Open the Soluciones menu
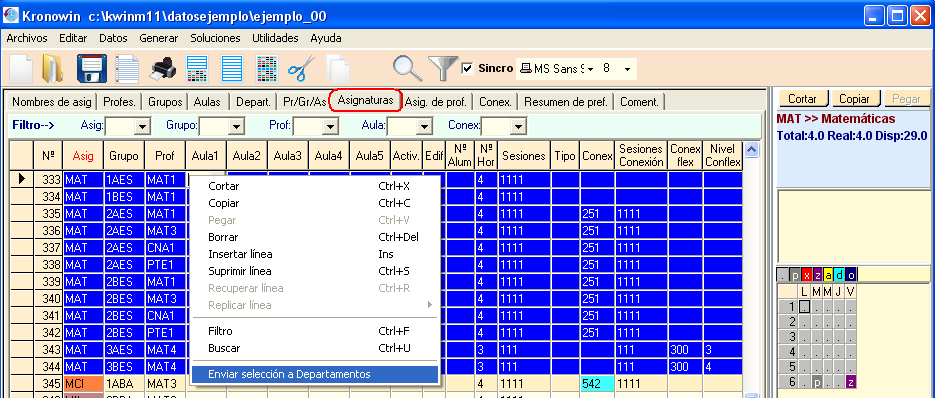This screenshot has height=398, width=935. pyautogui.click(x=215, y=38)
